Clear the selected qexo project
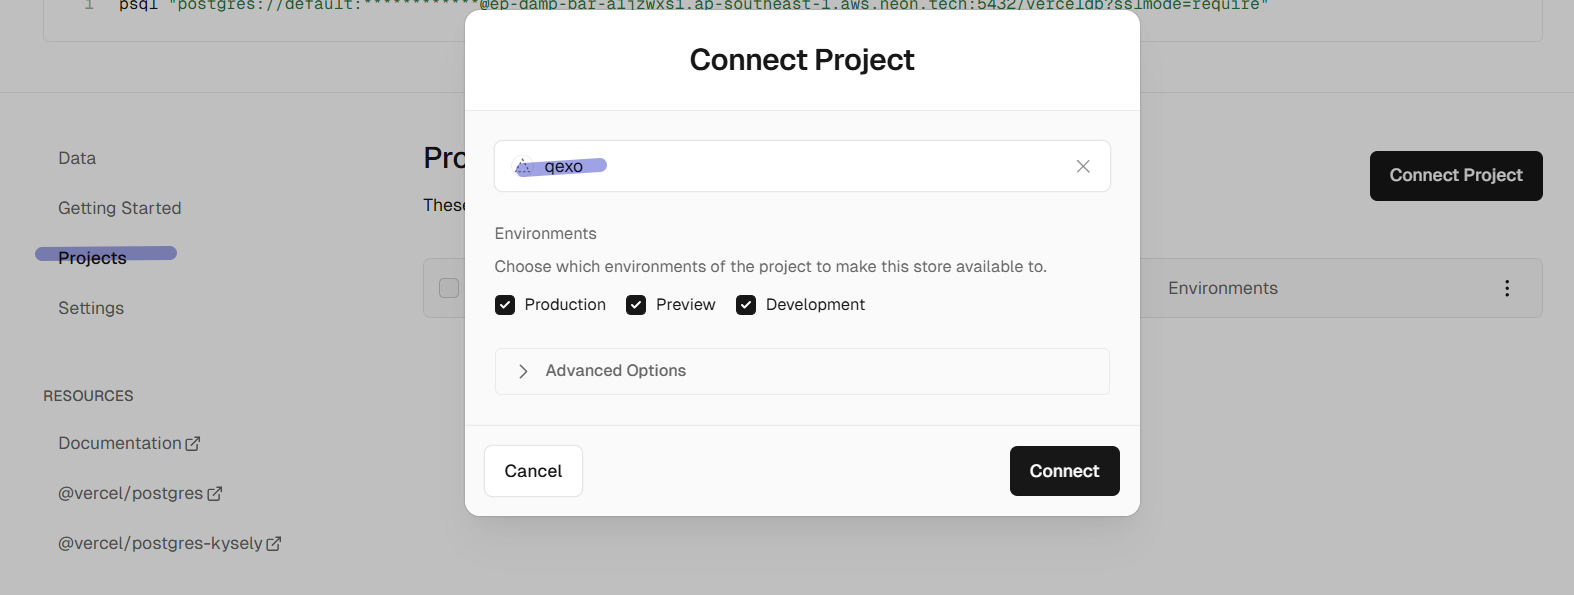Image resolution: width=1574 pixels, height=595 pixels. [x=1083, y=166]
